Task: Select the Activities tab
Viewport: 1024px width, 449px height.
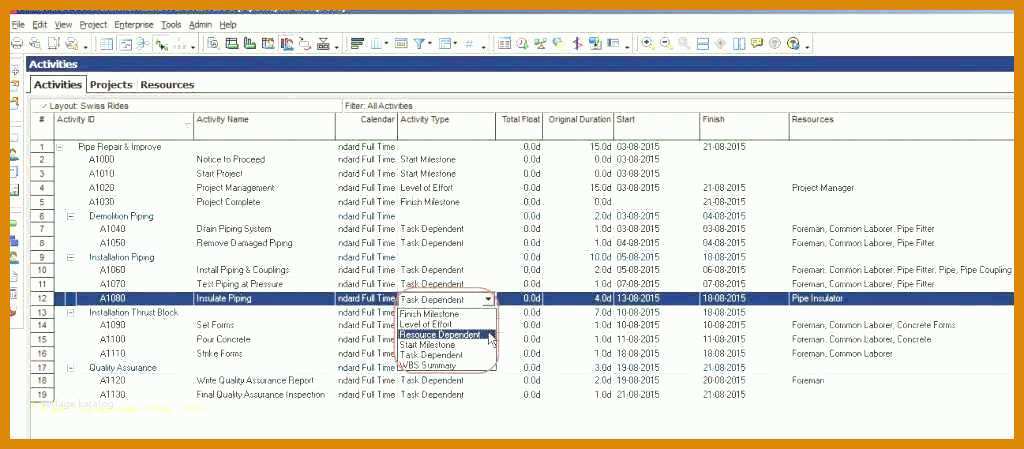Action: [58, 85]
